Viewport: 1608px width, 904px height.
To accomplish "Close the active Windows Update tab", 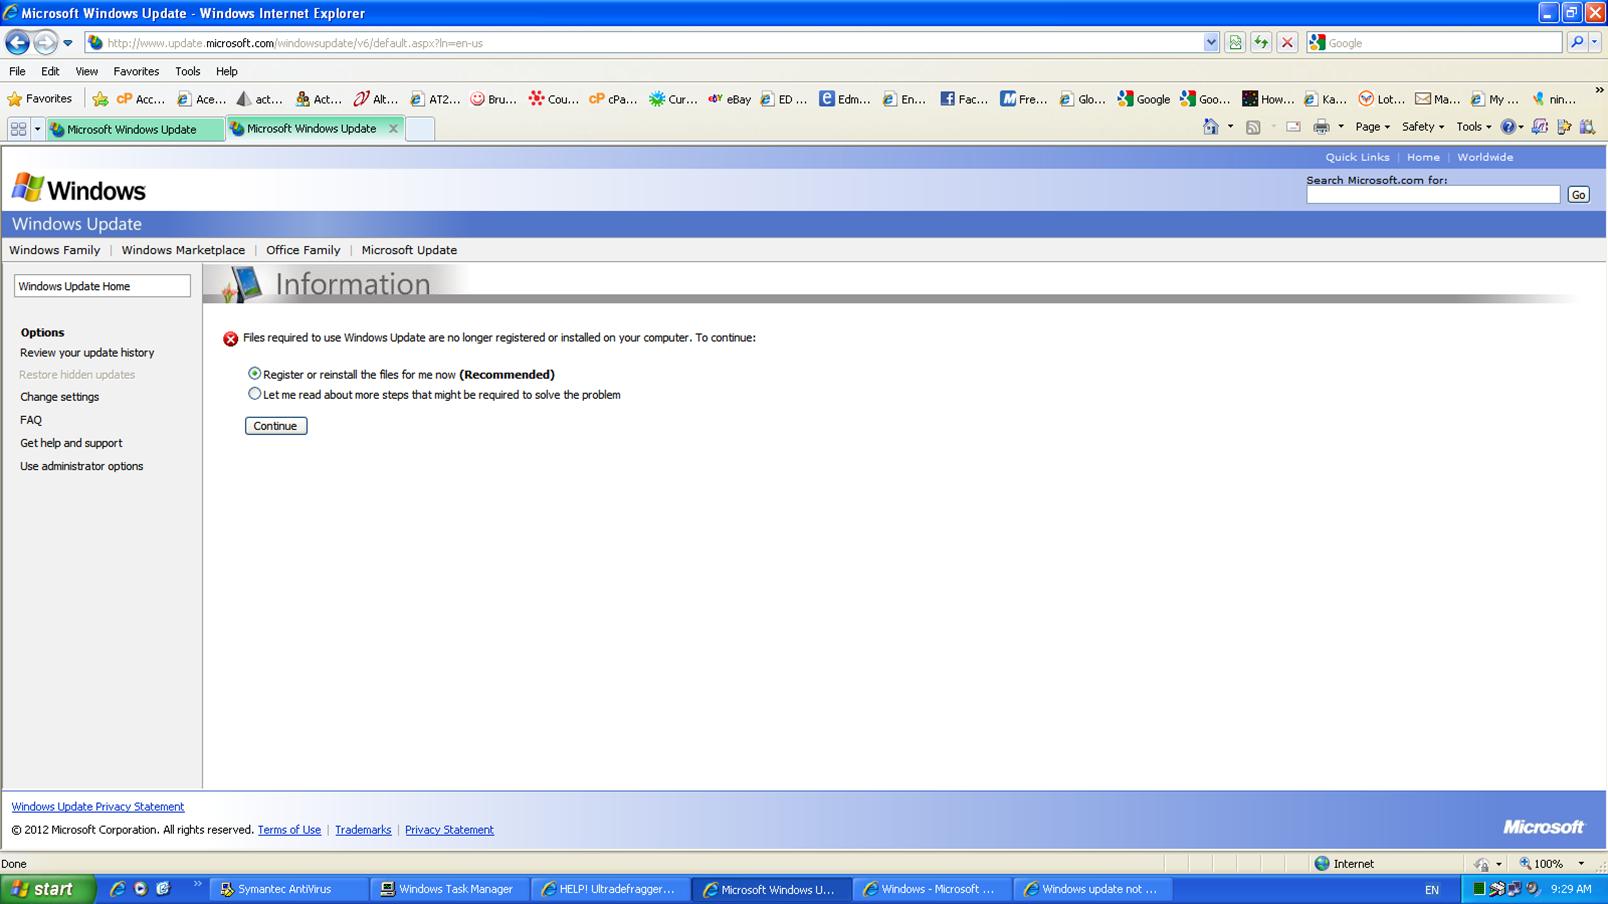I will coord(393,128).
